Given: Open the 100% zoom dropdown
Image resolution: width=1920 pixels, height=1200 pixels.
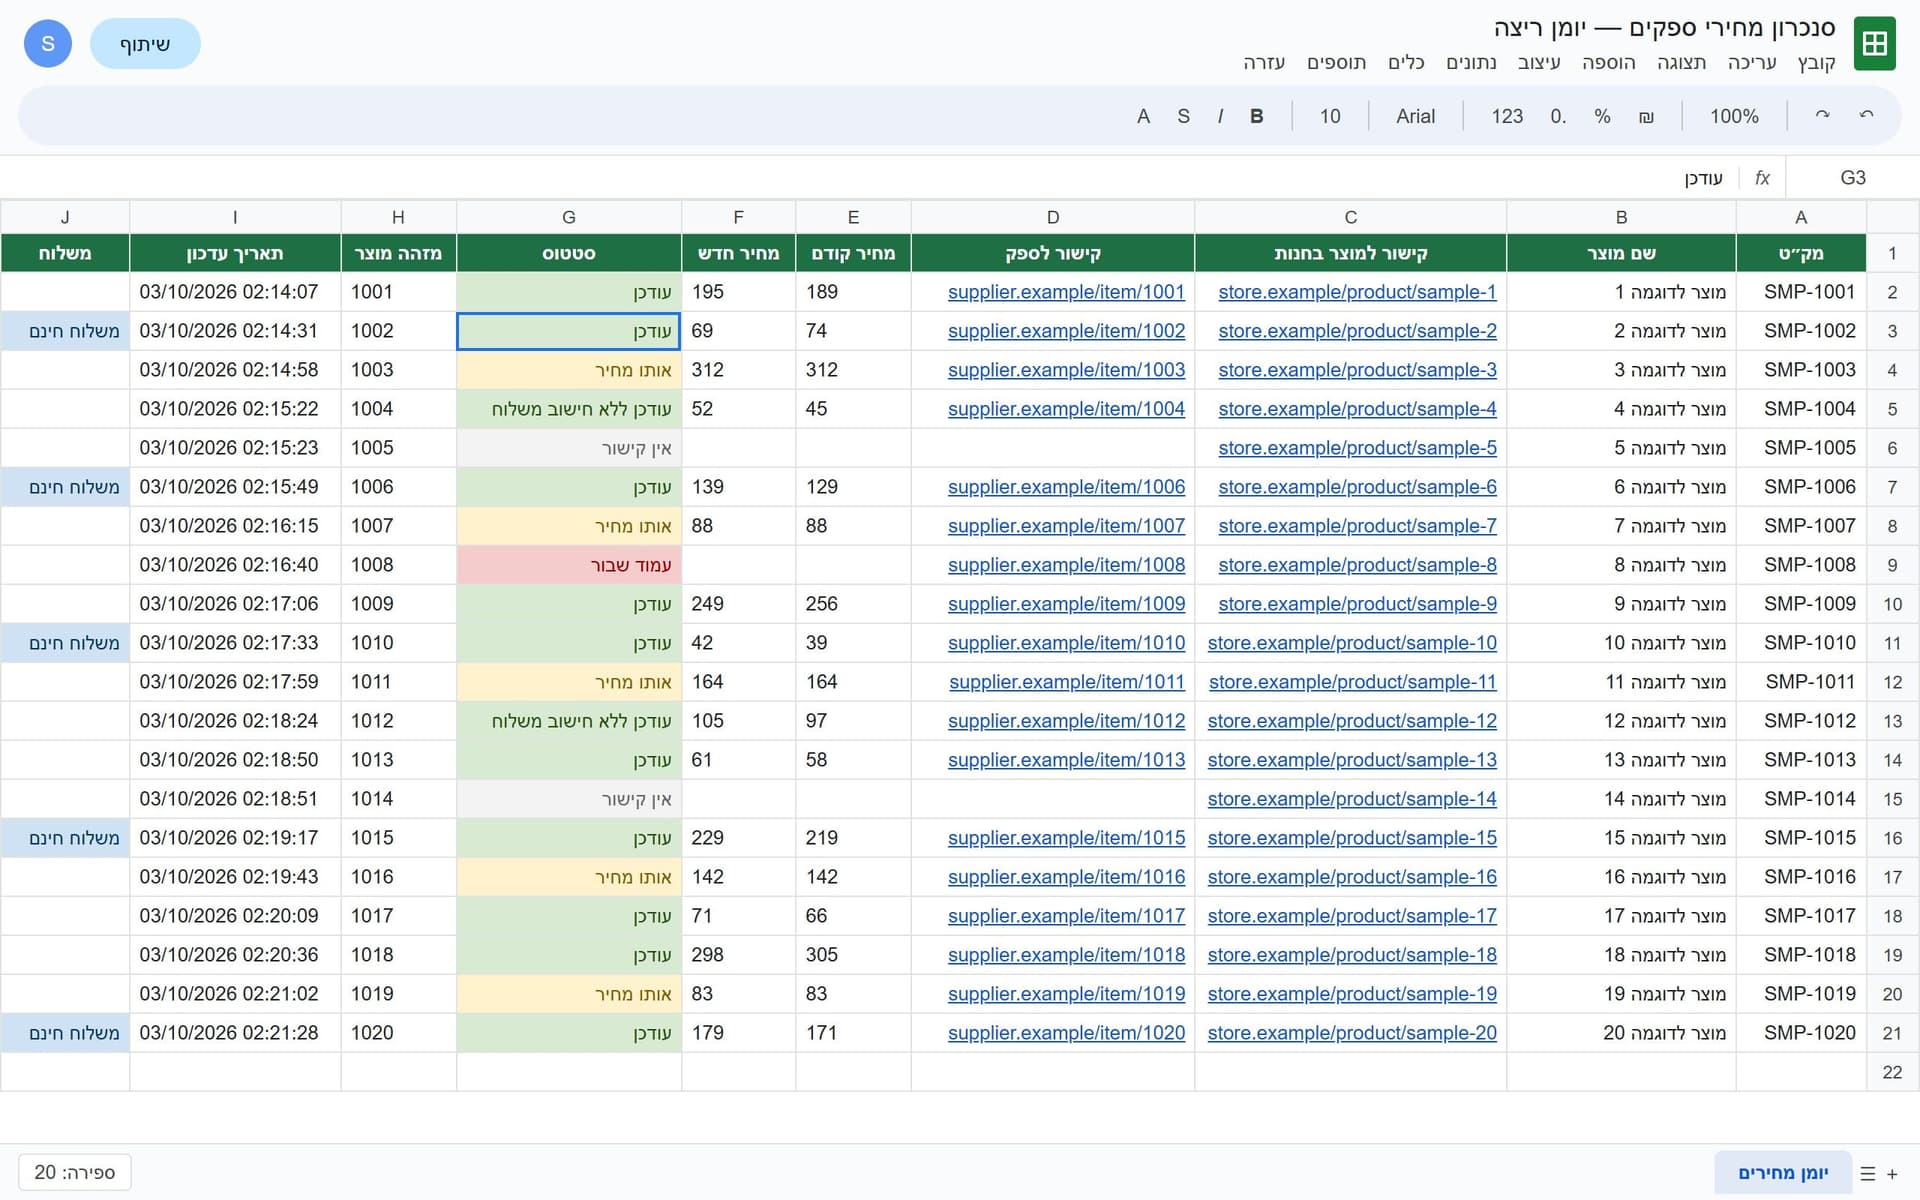Looking at the screenshot, I should (1734, 116).
